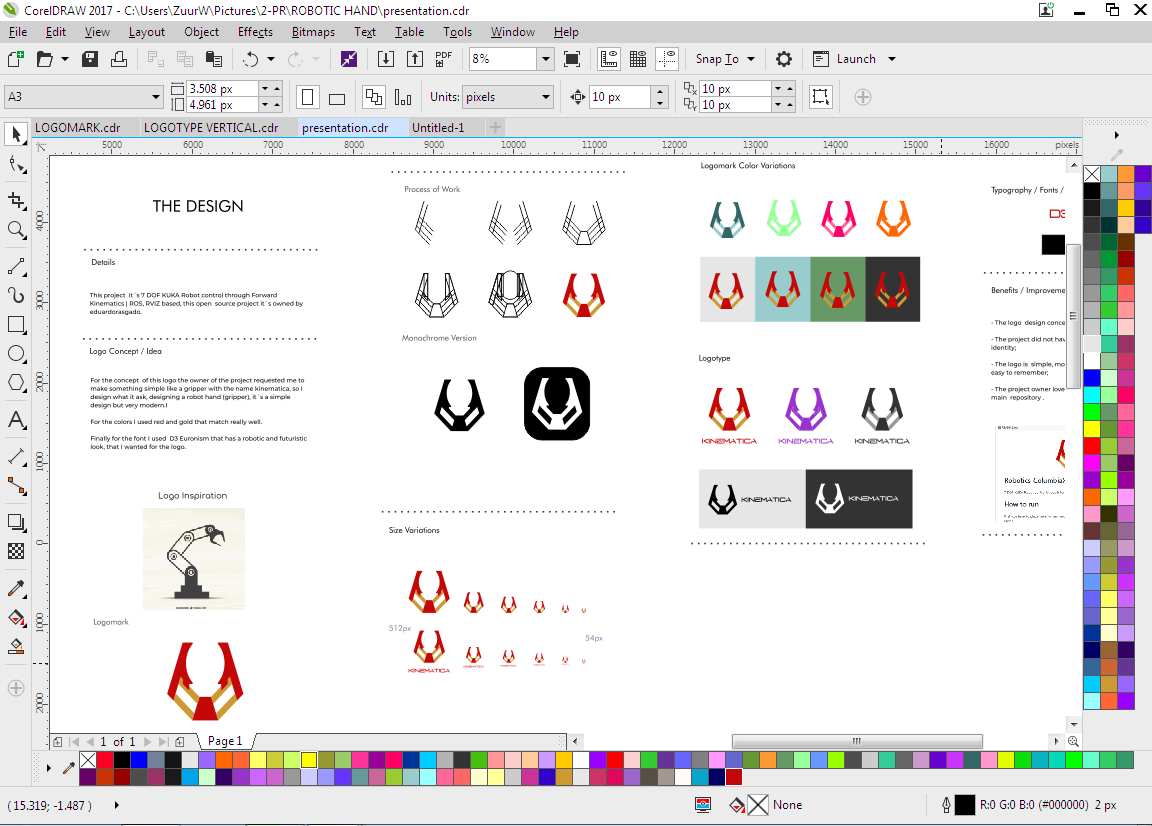Click the Page 1 tab
This screenshot has height=826, width=1152.
pyautogui.click(x=225, y=741)
